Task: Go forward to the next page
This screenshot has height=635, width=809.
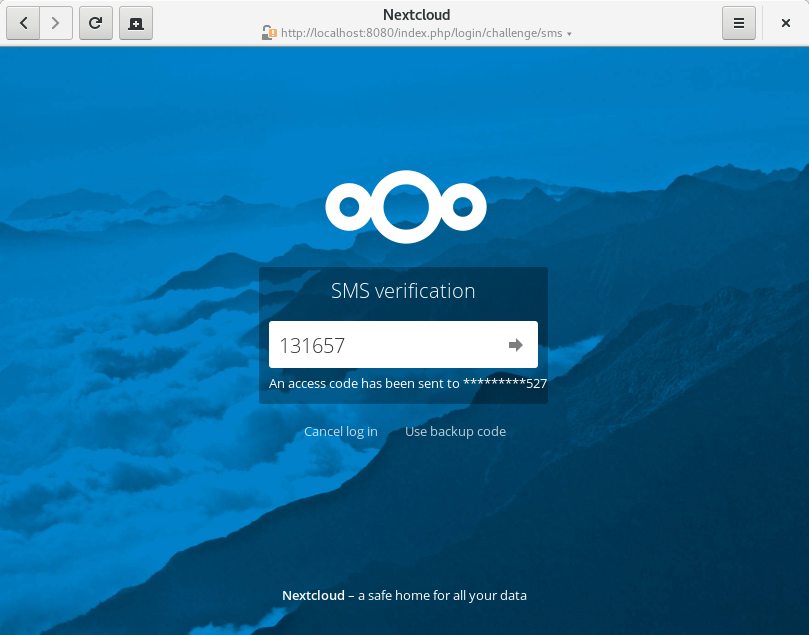Action: tap(56, 23)
